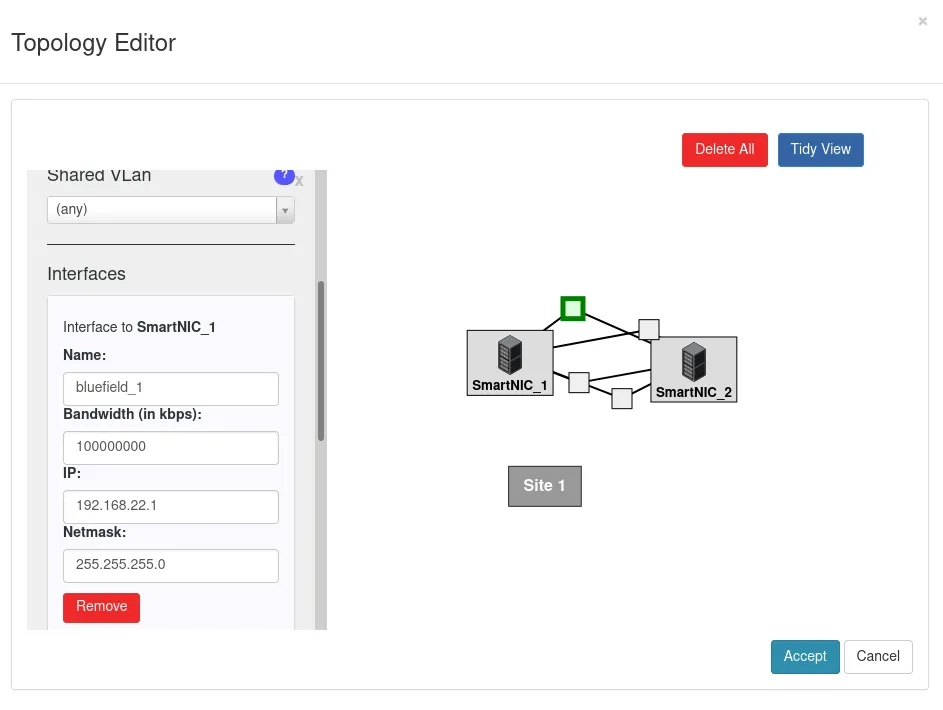The image size is (943, 710).
Task: Close the Topology Editor dialog
Action: click(x=923, y=22)
